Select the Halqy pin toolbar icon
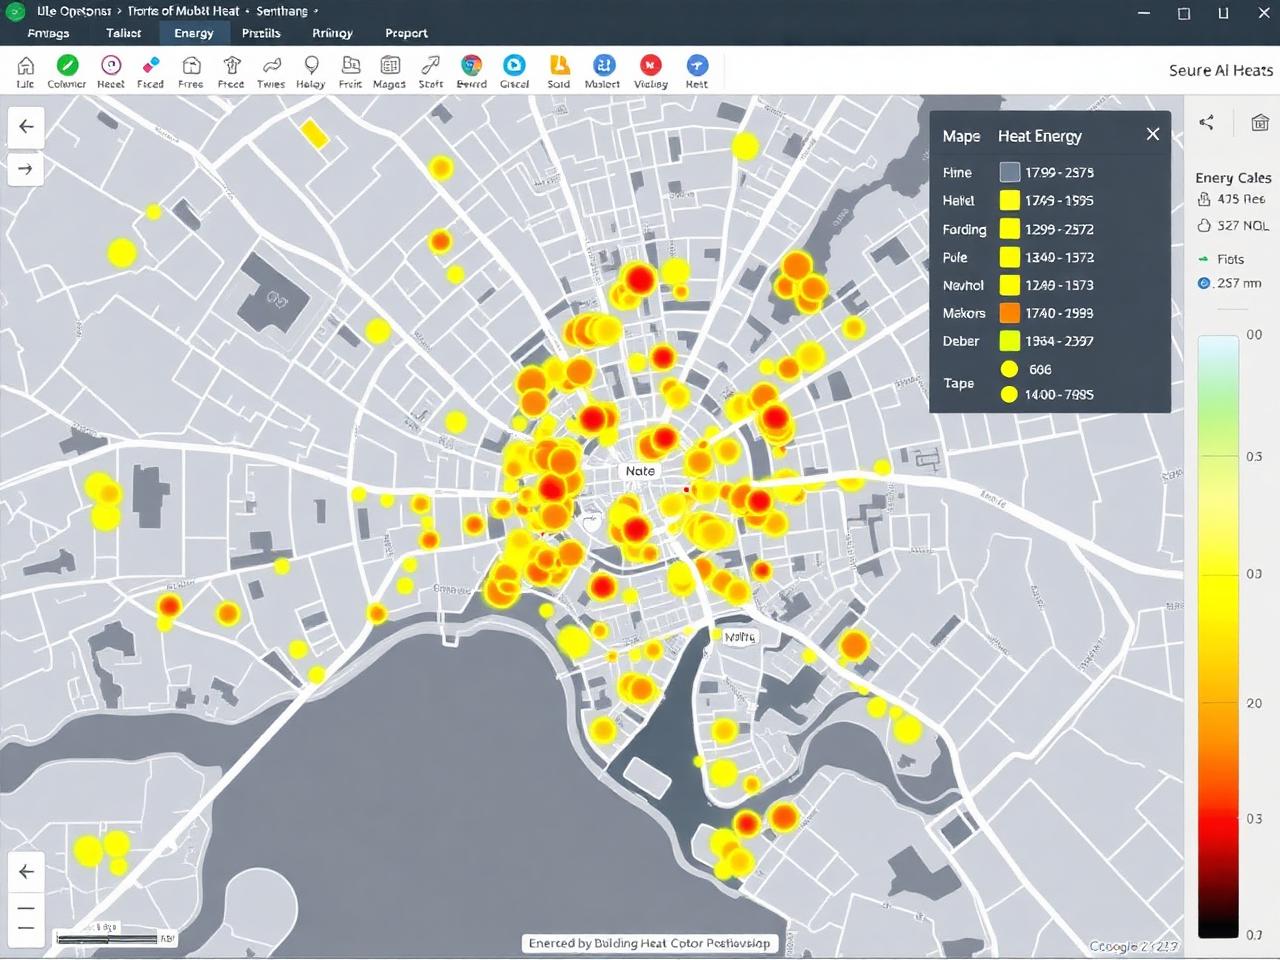The image size is (1280, 960). (x=311, y=66)
